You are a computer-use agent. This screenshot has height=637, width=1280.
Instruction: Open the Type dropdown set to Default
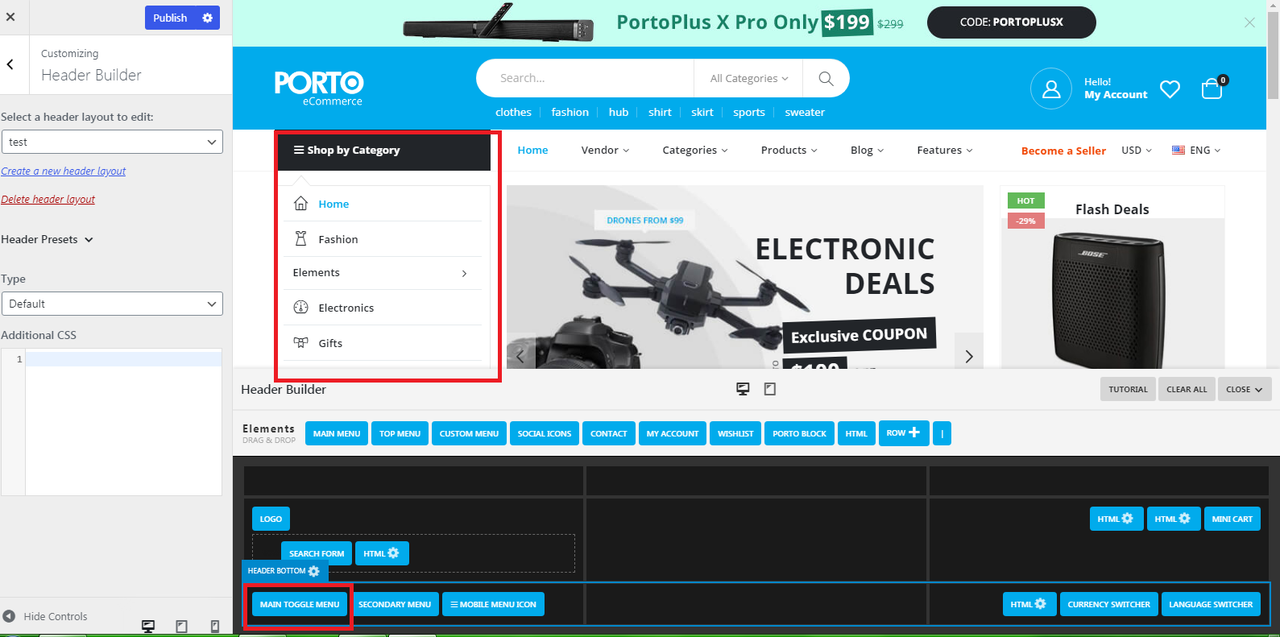[112, 304]
